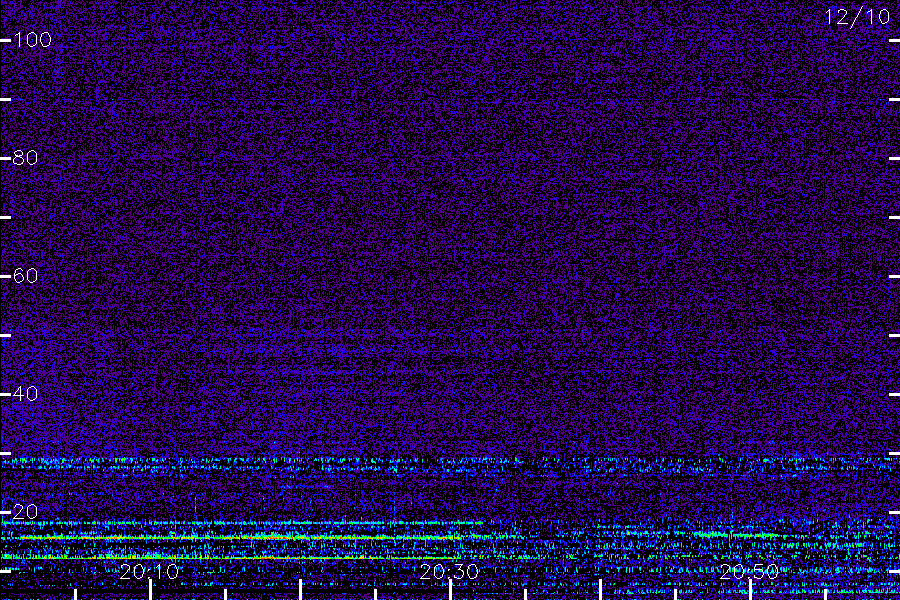Click the 20:10 time label
900x600 pixels.
[x=149, y=571]
